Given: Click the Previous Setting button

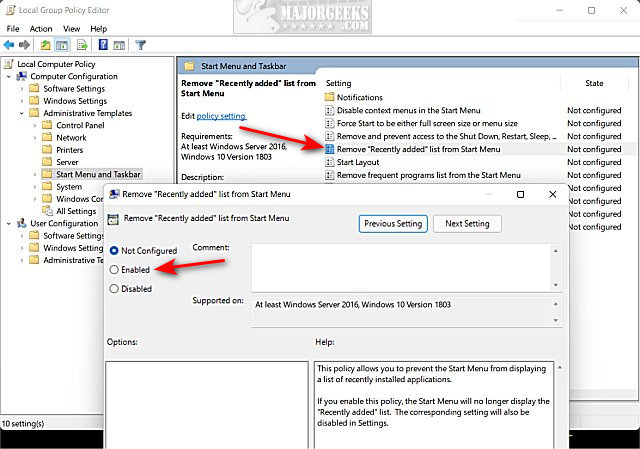Looking at the screenshot, I should pos(393,224).
